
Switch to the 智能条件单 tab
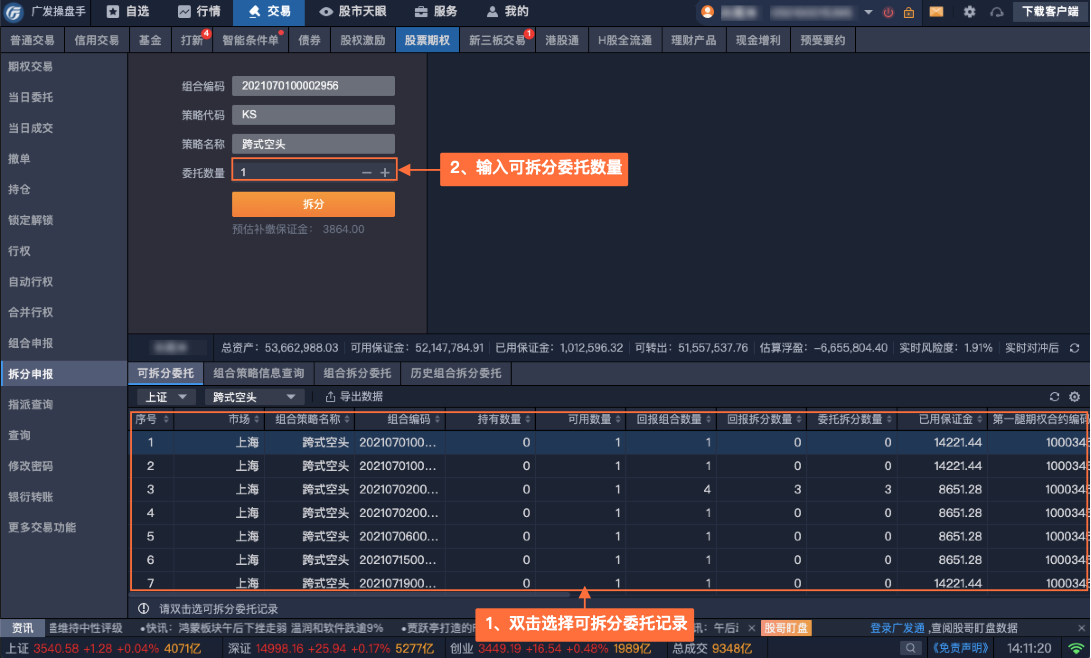click(250, 40)
